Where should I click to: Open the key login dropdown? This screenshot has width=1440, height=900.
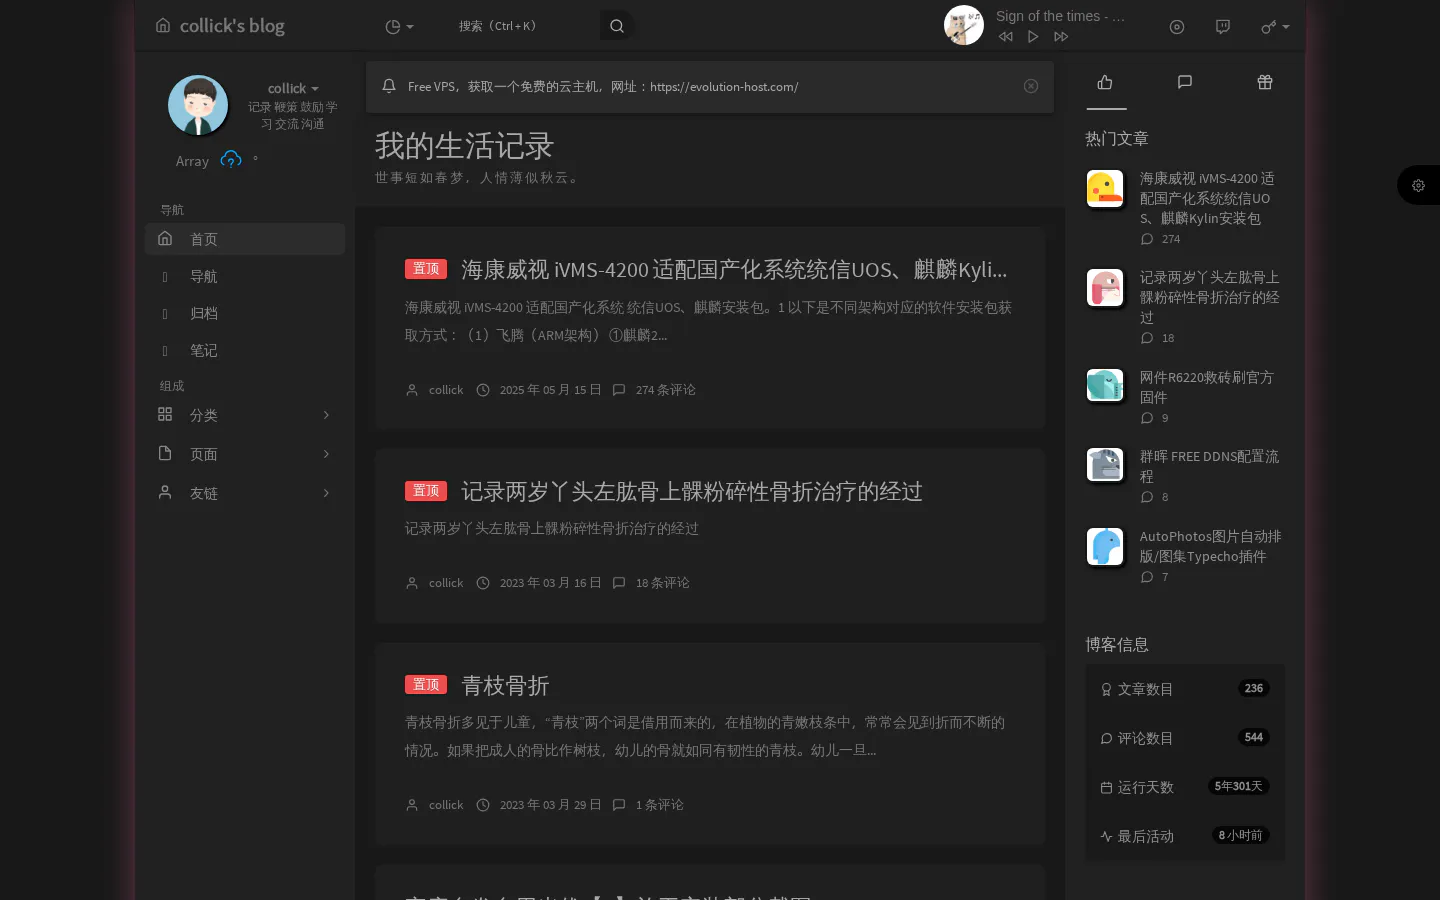(1275, 27)
